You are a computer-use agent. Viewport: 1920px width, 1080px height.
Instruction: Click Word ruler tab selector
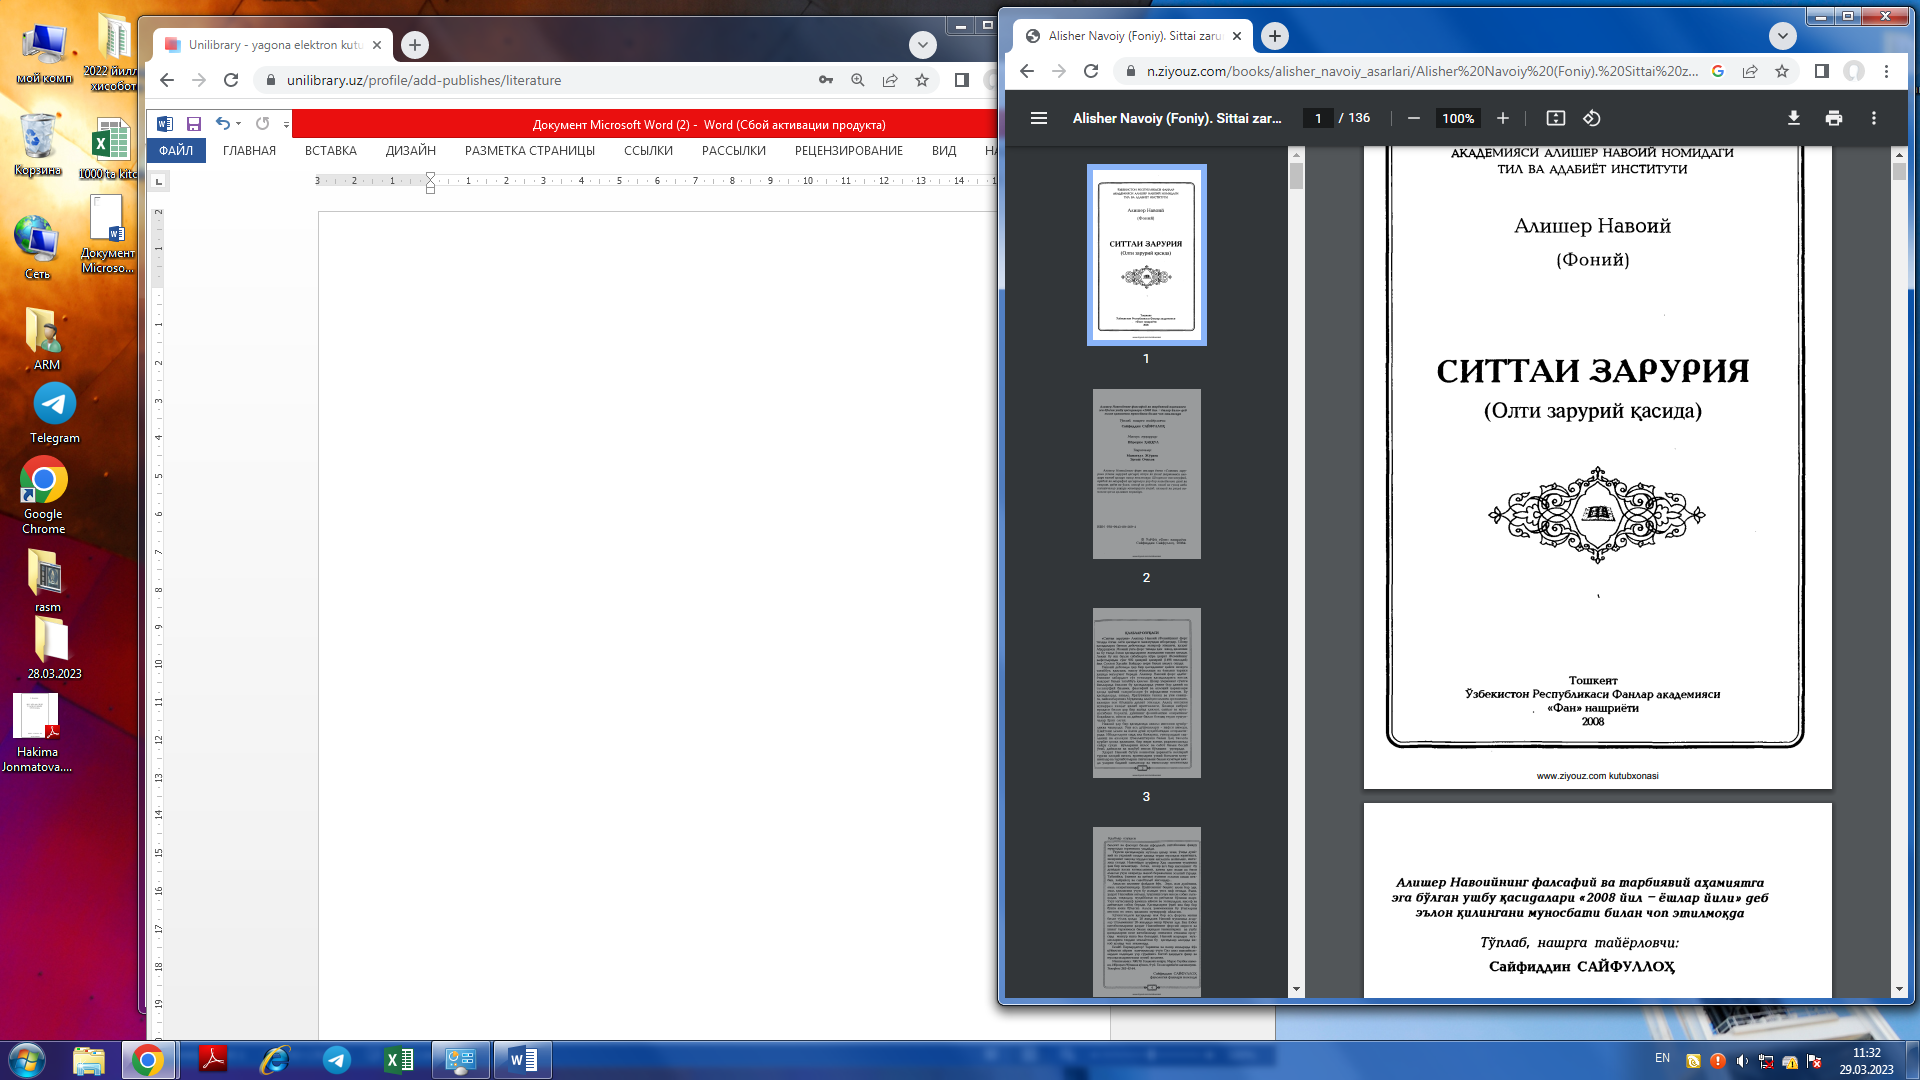coord(158,181)
